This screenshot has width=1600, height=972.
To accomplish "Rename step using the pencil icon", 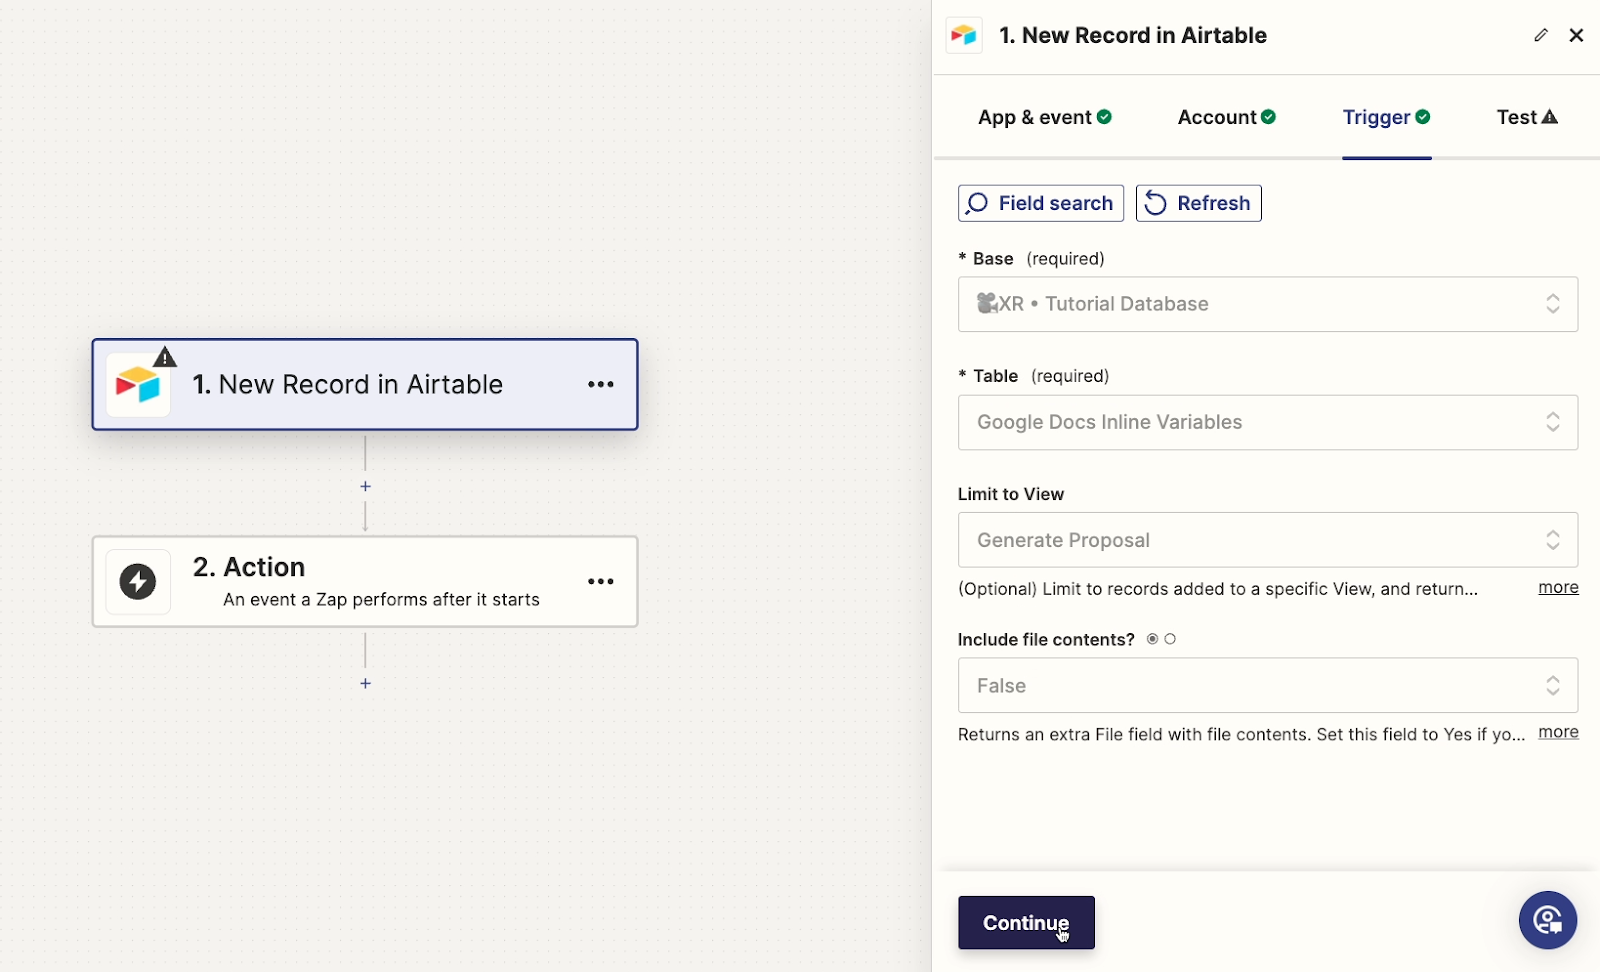I will click(x=1541, y=35).
